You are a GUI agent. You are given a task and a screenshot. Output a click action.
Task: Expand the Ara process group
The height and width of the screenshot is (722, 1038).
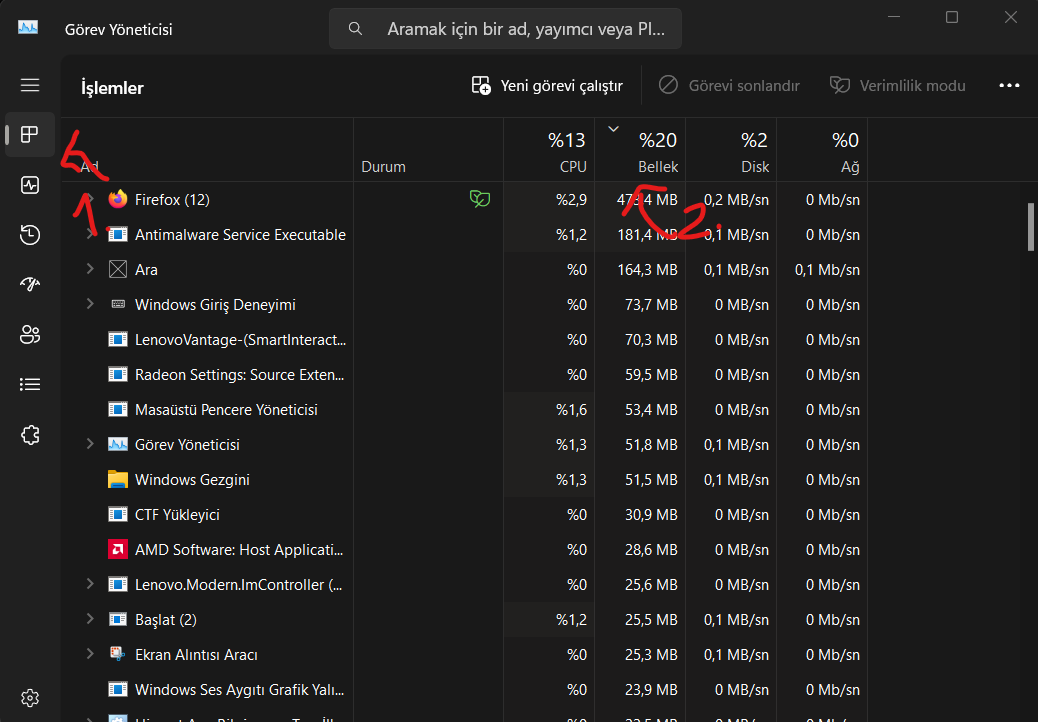coord(90,270)
